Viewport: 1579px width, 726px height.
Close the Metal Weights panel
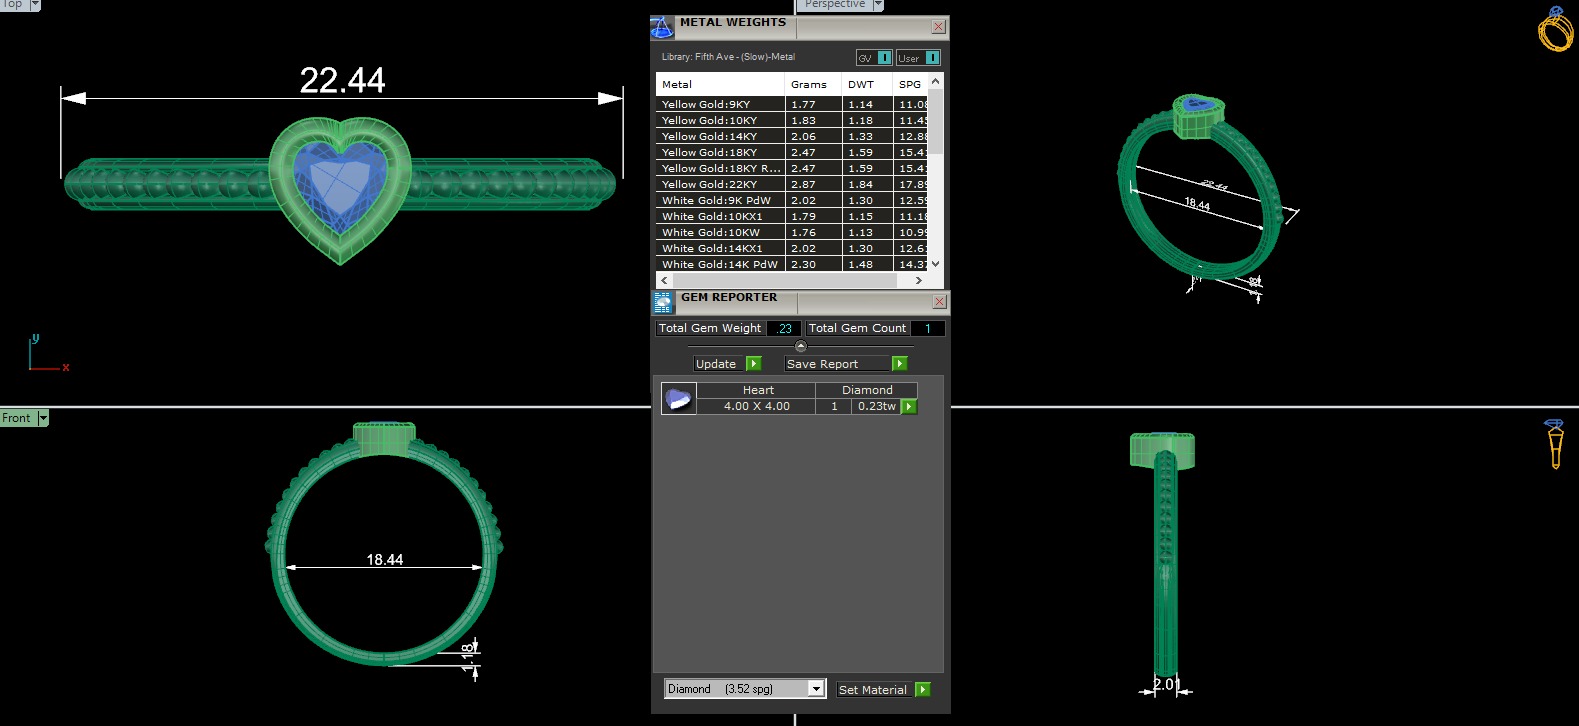(x=938, y=27)
